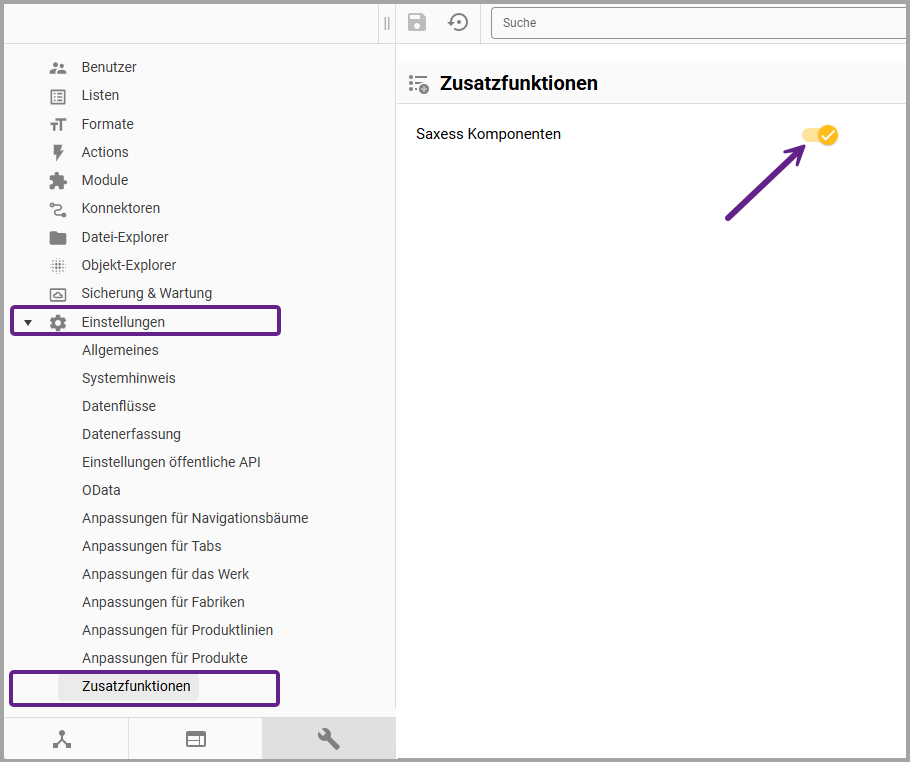Screen dimensions: 910x762
Task: Switch to the layout window bottom tab
Action: pos(196,739)
